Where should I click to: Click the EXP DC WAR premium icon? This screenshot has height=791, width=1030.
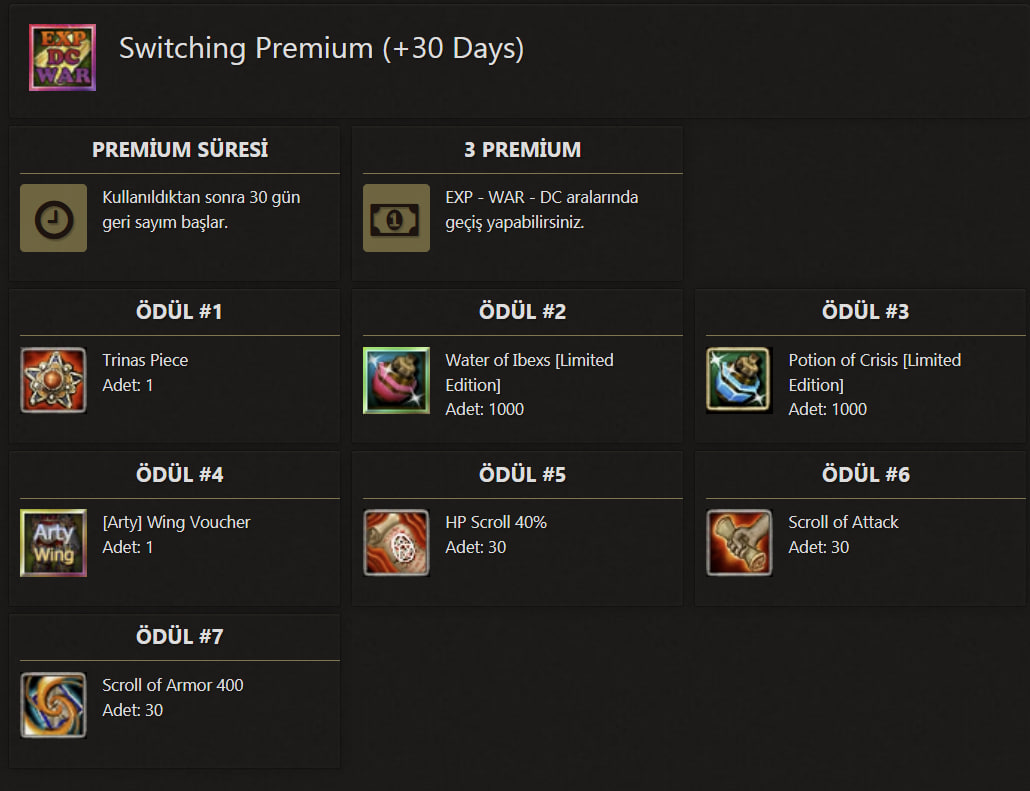click(62, 58)
